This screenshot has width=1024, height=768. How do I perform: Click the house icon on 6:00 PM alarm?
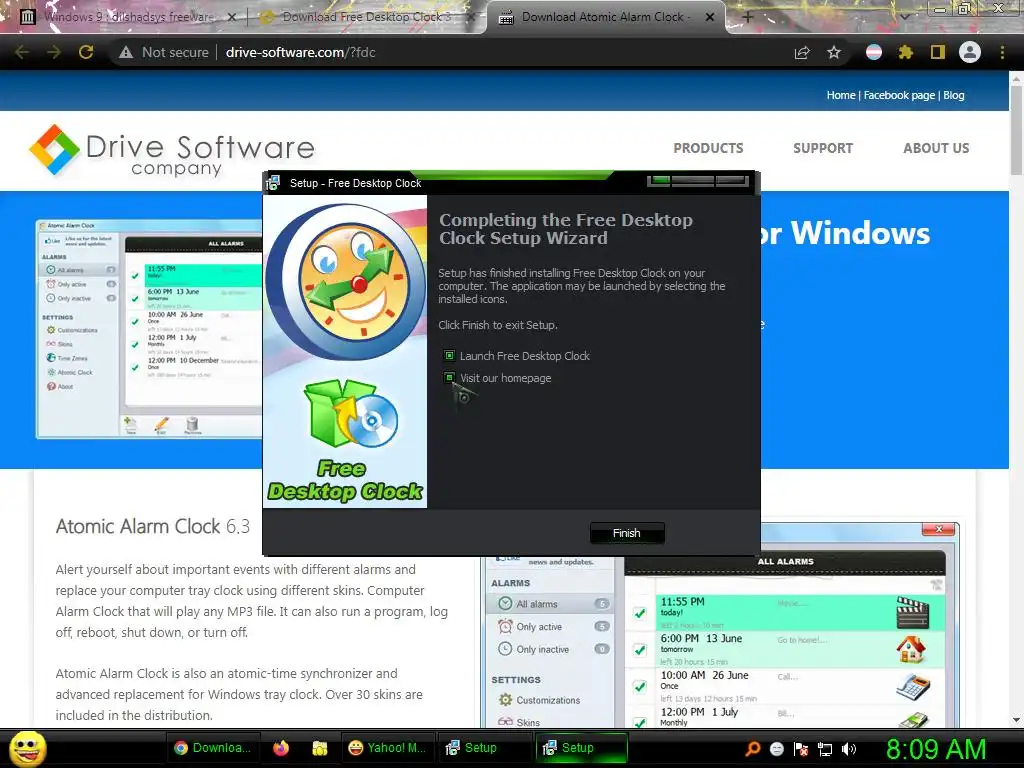[x=912, y=650]
